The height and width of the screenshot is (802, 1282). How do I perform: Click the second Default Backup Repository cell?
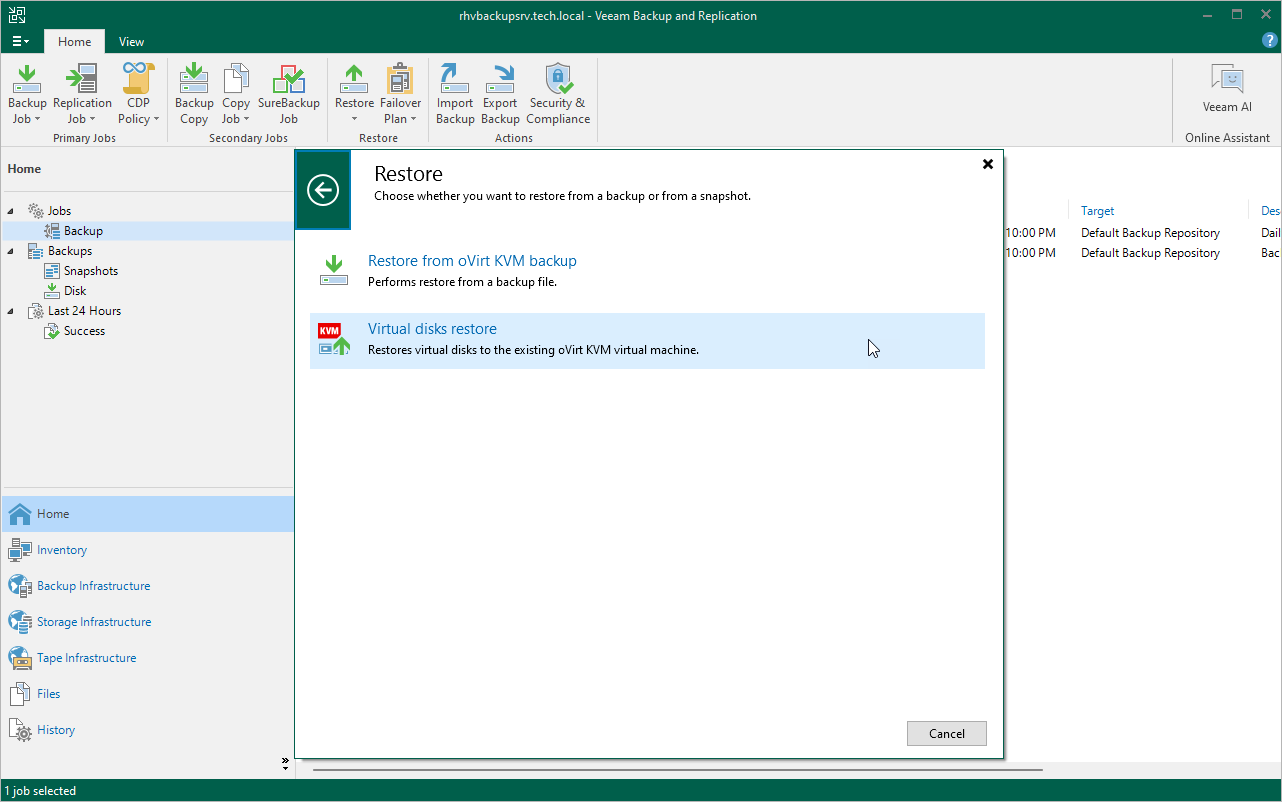1150,253
